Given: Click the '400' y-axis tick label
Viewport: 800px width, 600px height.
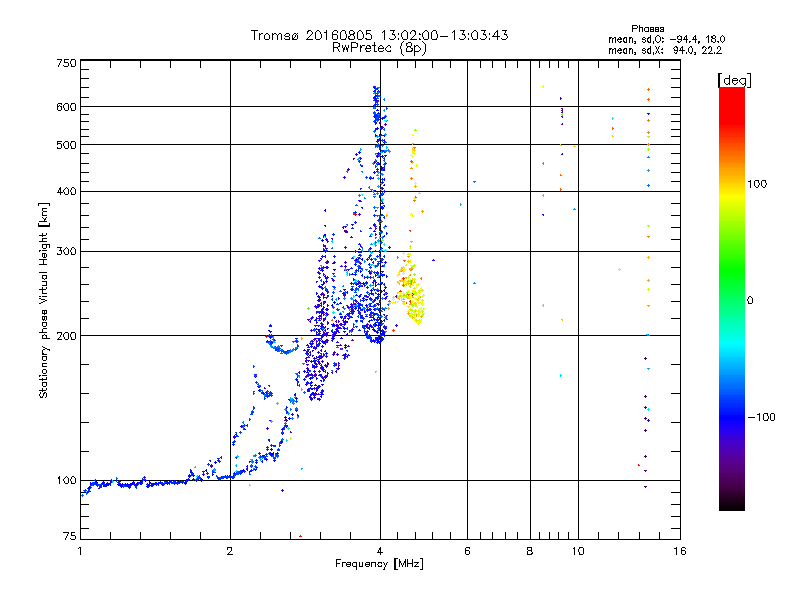Looking at the screenshot, I should click(x=66, y=192).
